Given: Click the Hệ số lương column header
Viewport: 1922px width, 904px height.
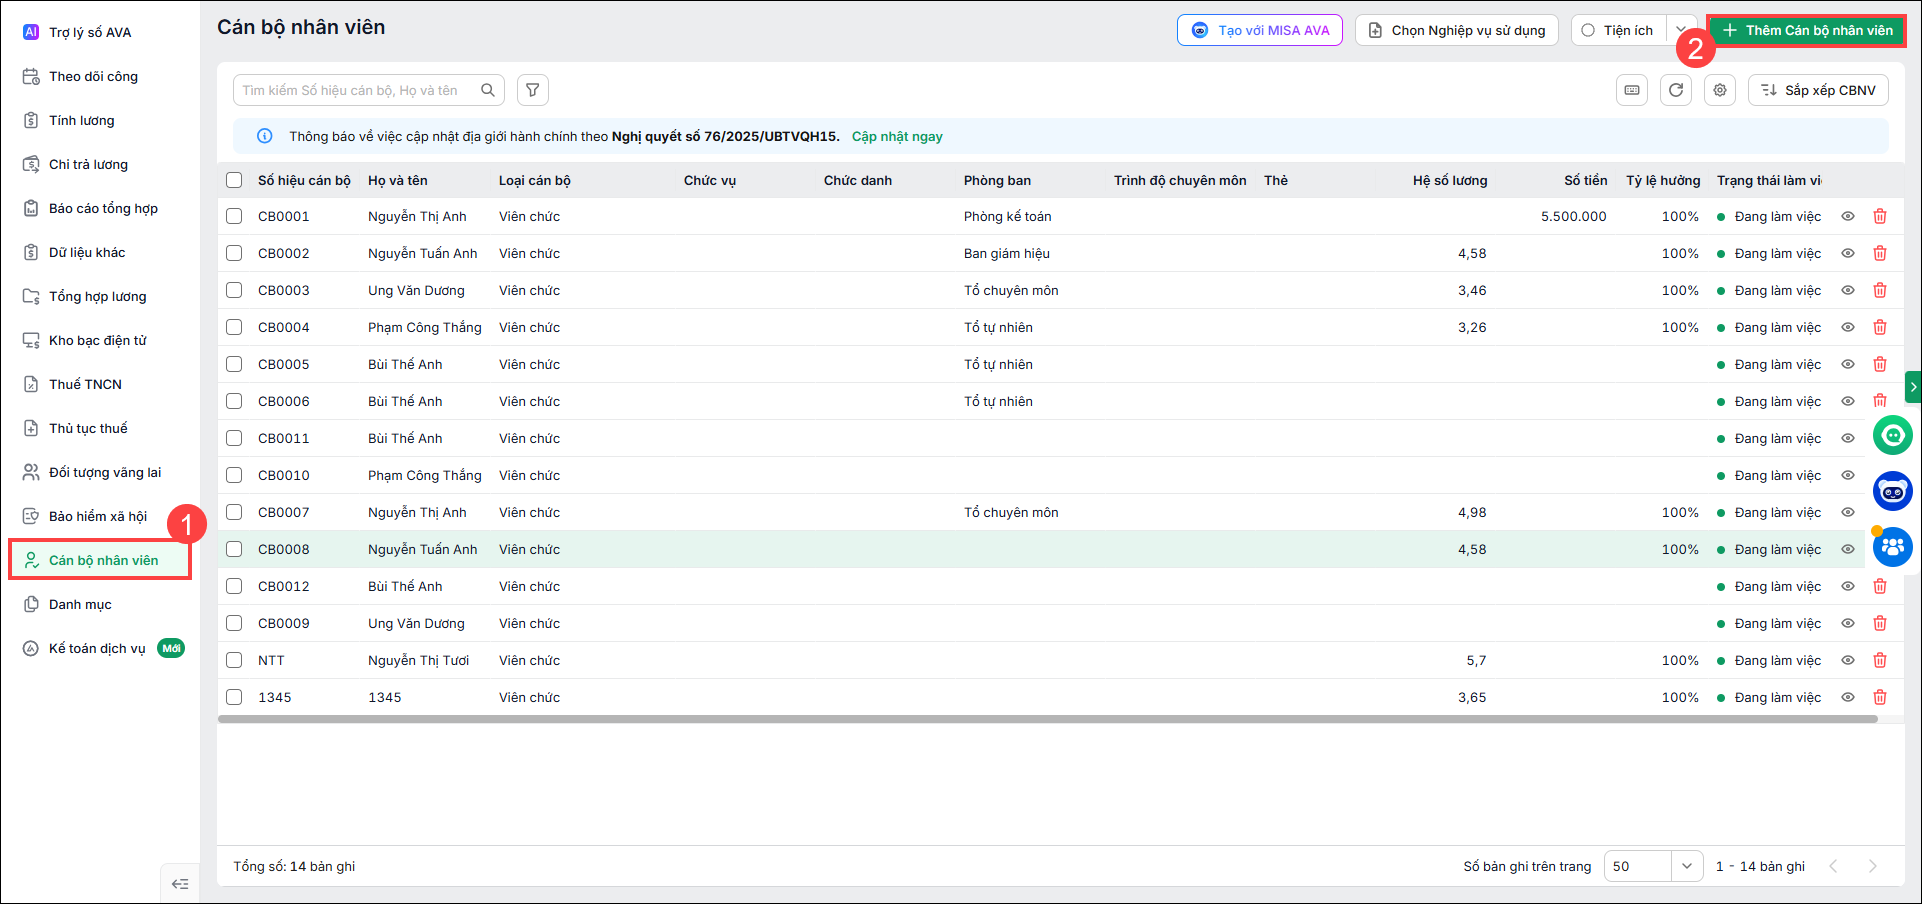Looking at the screenshot, I should [1450, 180].
